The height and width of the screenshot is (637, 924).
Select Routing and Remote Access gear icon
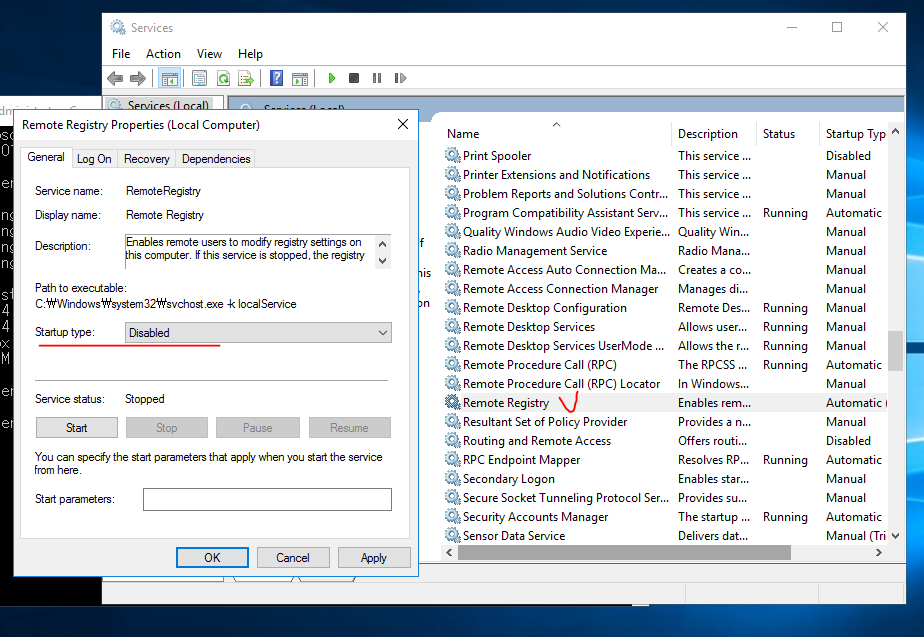coord(452,440)
